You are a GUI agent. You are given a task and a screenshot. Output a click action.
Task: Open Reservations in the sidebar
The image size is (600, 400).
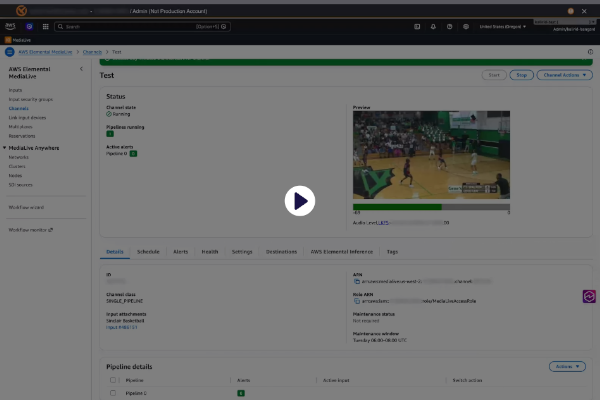(22, 136)
